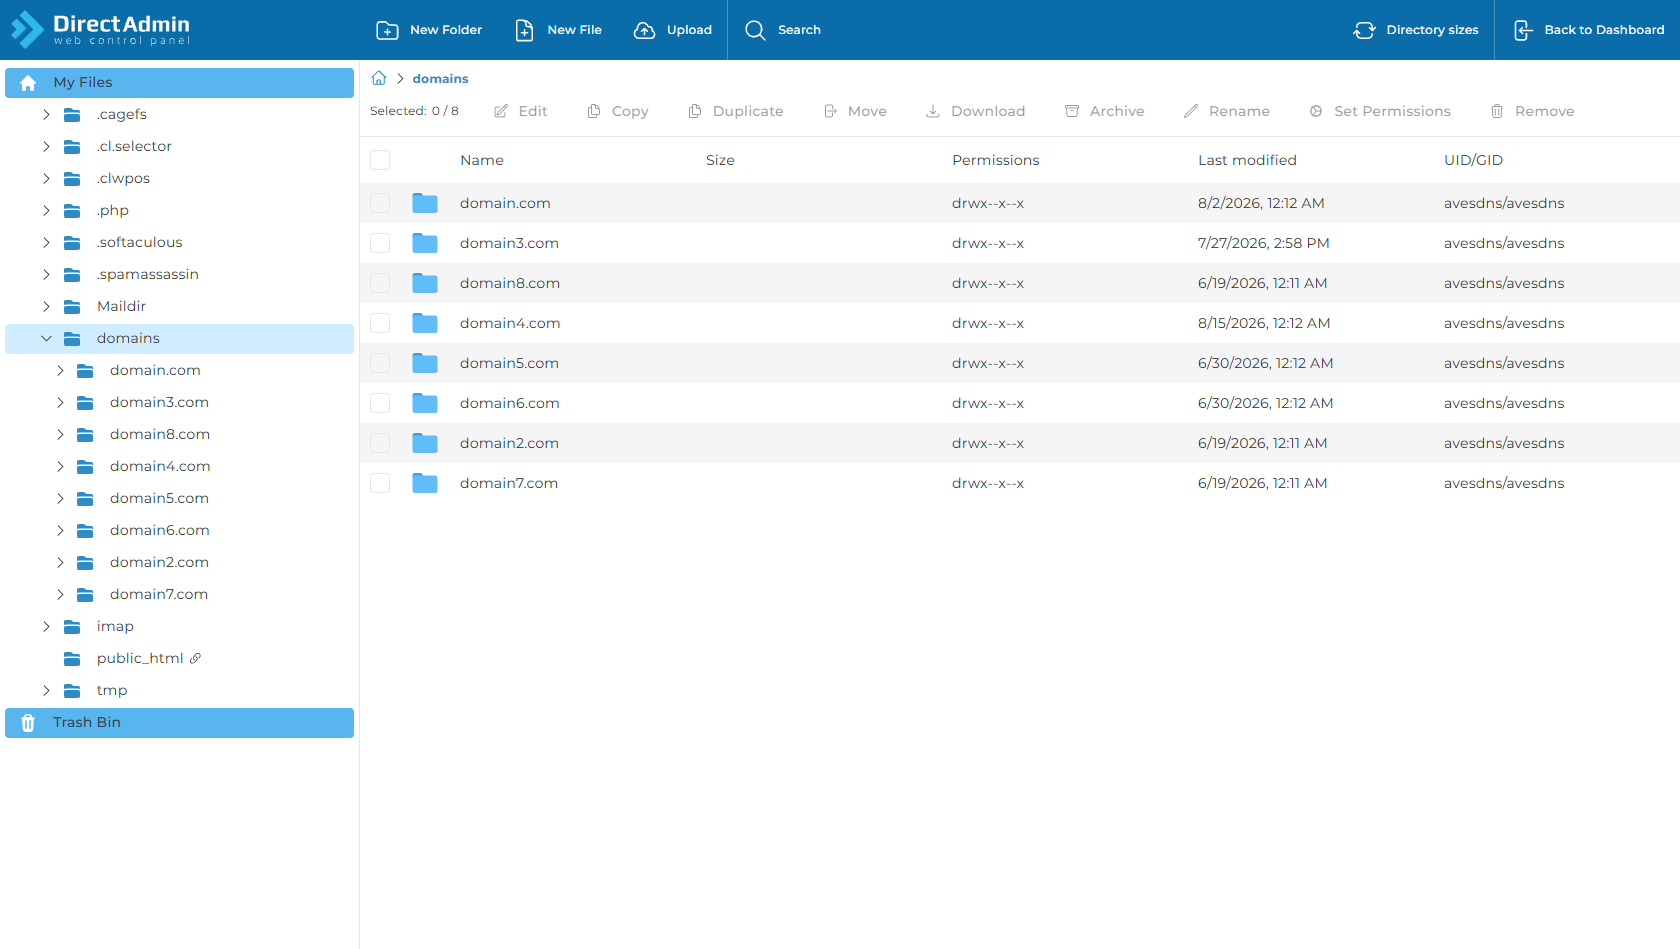Check the box for domain6.com row
The width and height of the screenshot is (1680, 949).
[380, 403]
